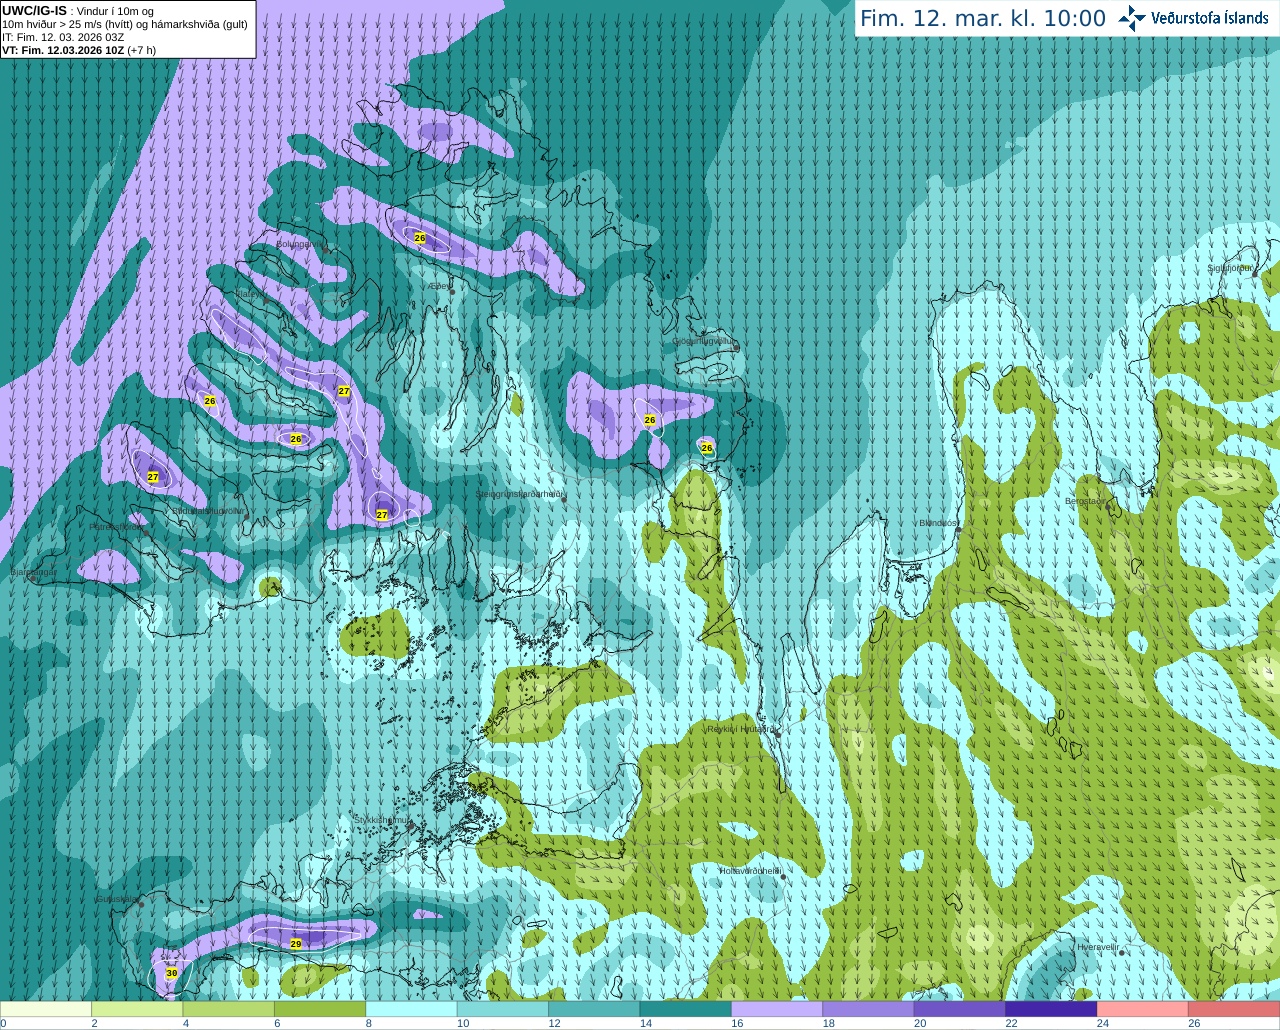Viewport: 1280px width, 1030px height.
Task: Click the Bolungarvík station dot
Action: coord(326,249)
